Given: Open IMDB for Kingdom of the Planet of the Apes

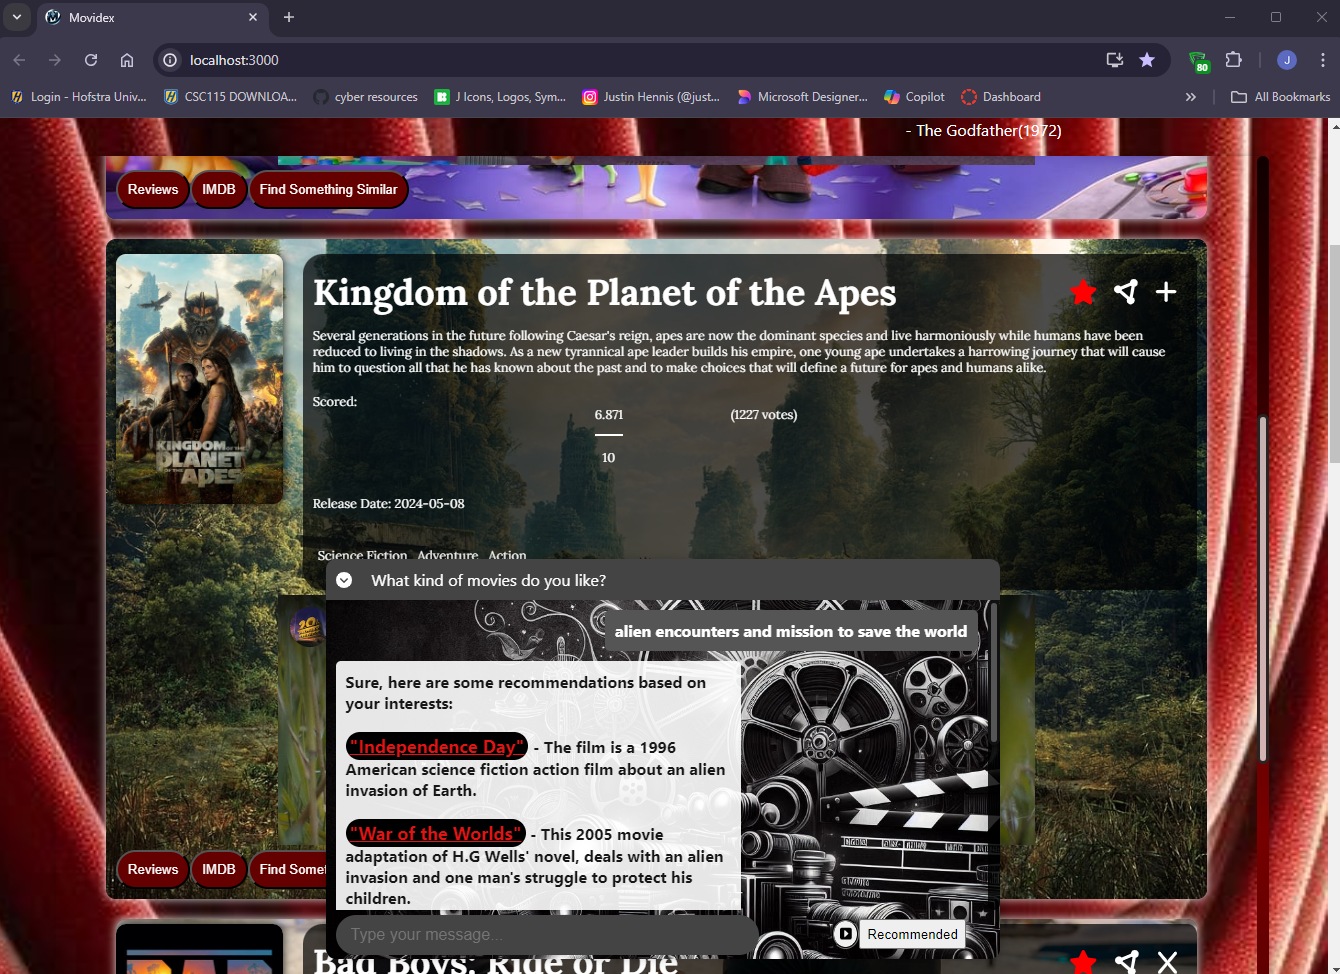Looking at the screenshot, I should [x=219, y=869].
